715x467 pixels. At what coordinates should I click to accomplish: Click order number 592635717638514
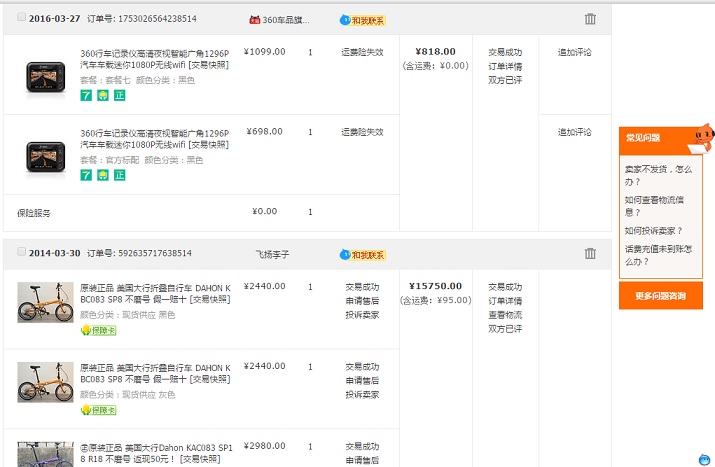[x=155, y=253]
